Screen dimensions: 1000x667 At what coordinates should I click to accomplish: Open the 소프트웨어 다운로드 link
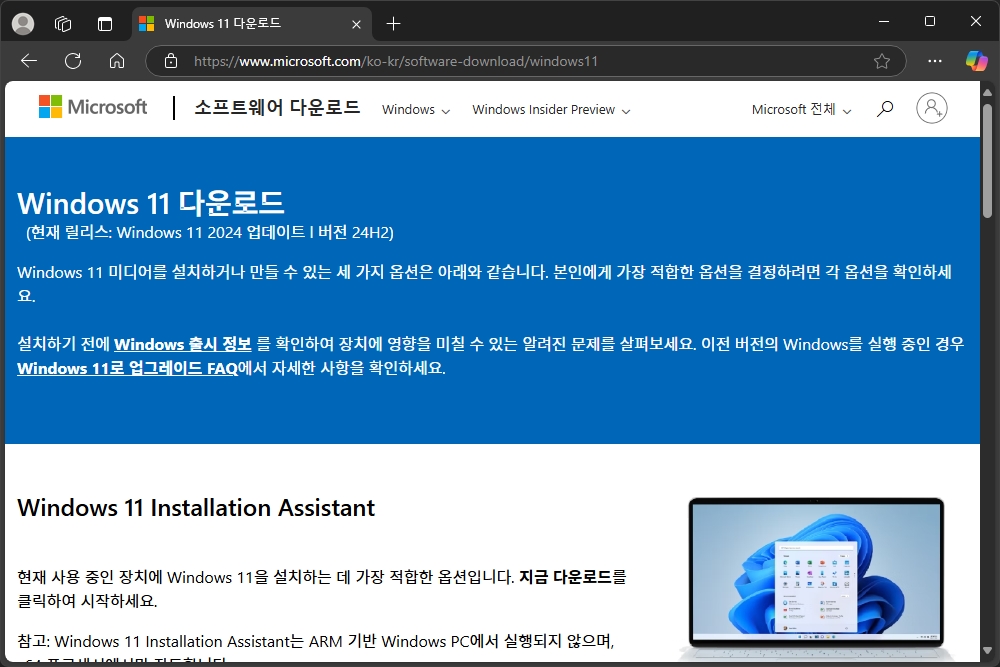point(277,107)
